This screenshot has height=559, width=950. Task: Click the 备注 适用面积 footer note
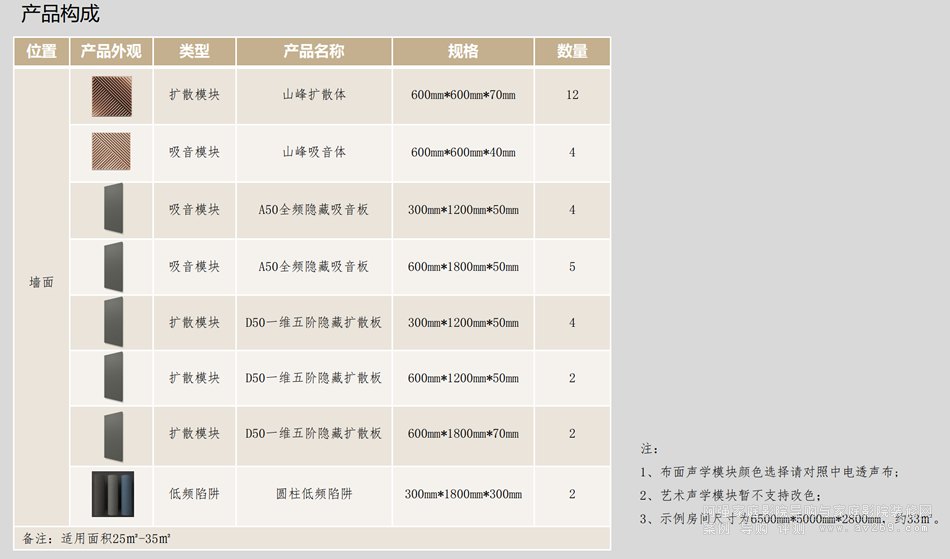point(97,538)
